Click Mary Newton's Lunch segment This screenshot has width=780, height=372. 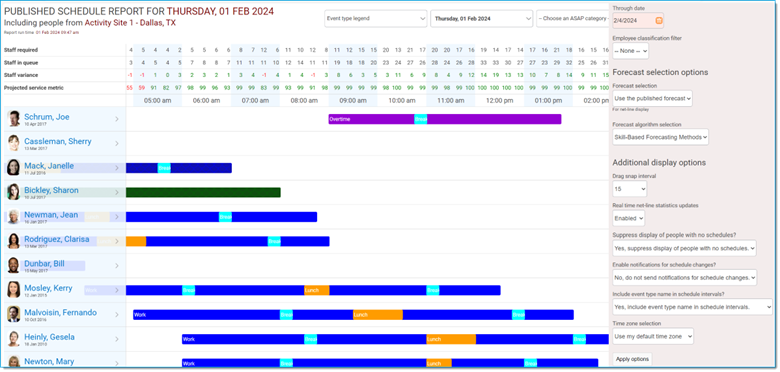click(439, 364)
